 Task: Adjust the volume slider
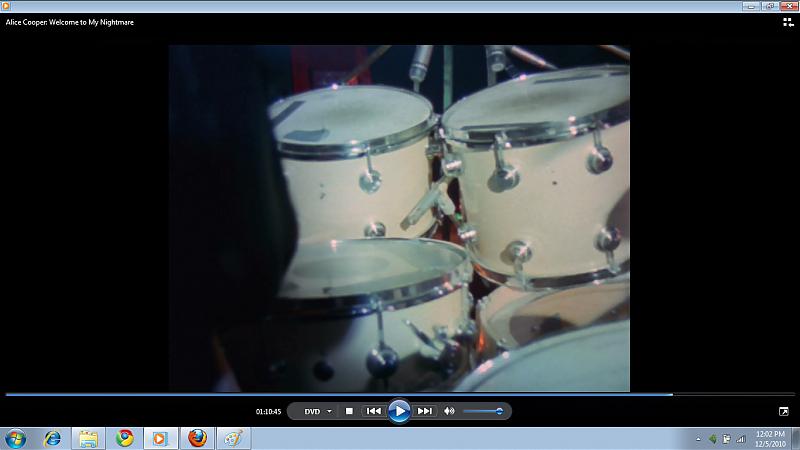tap(484, 411)
